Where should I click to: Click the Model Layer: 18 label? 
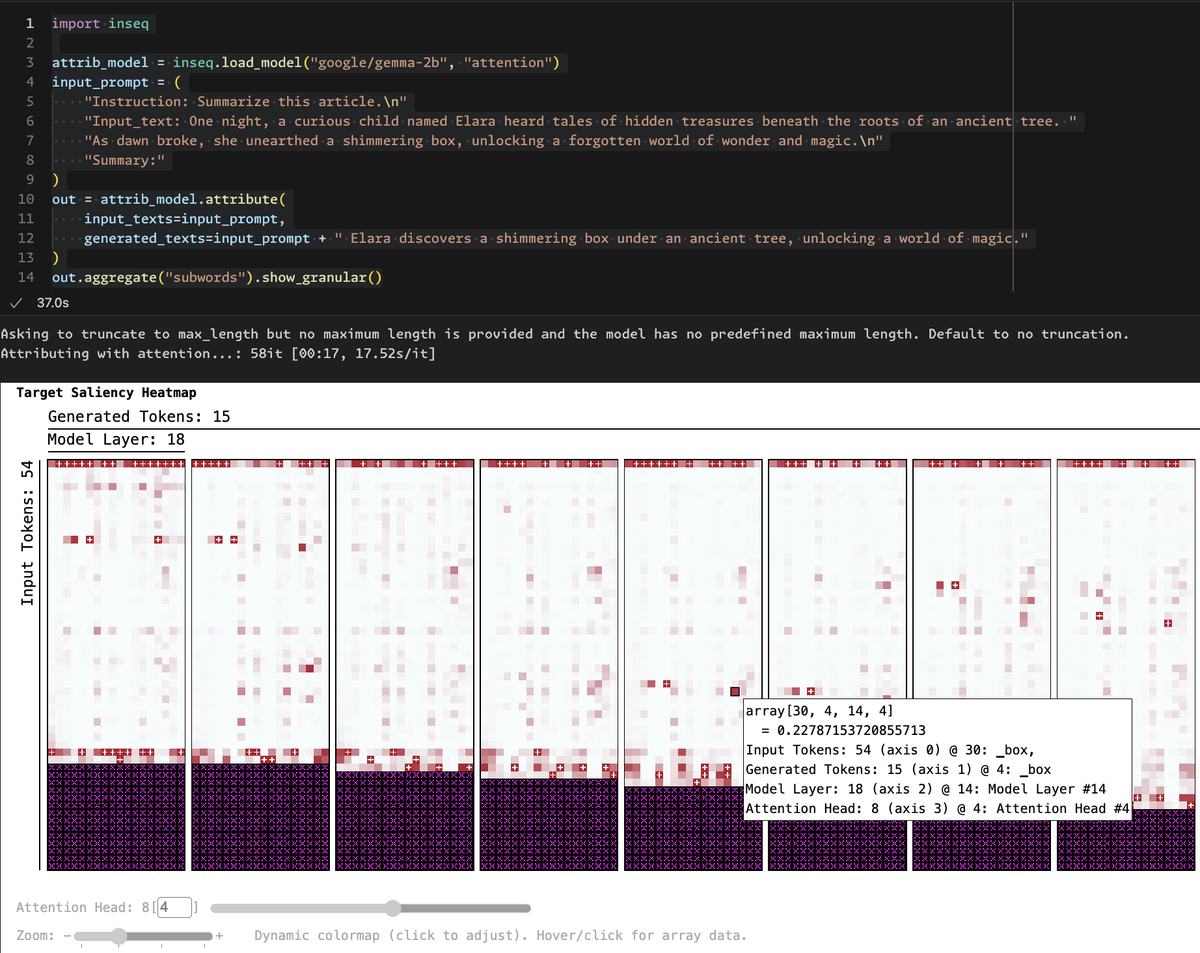click(x=114, y=439)
